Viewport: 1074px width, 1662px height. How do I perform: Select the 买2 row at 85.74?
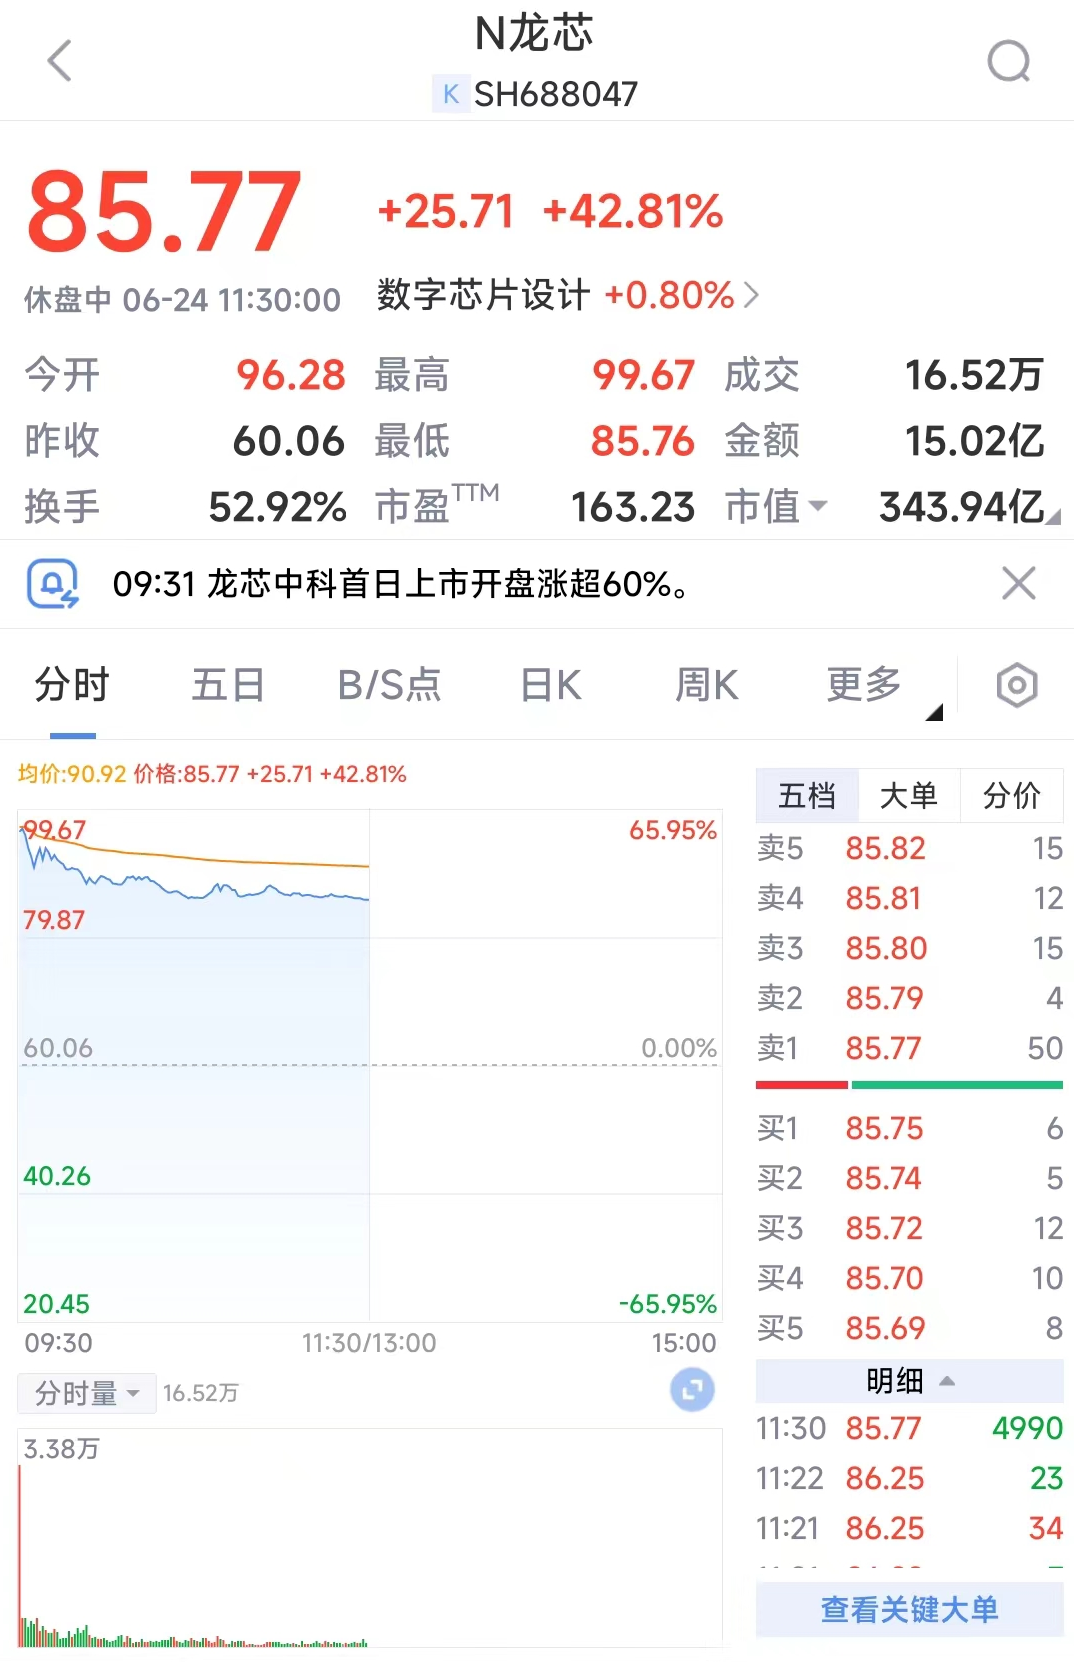point(909,1178)
